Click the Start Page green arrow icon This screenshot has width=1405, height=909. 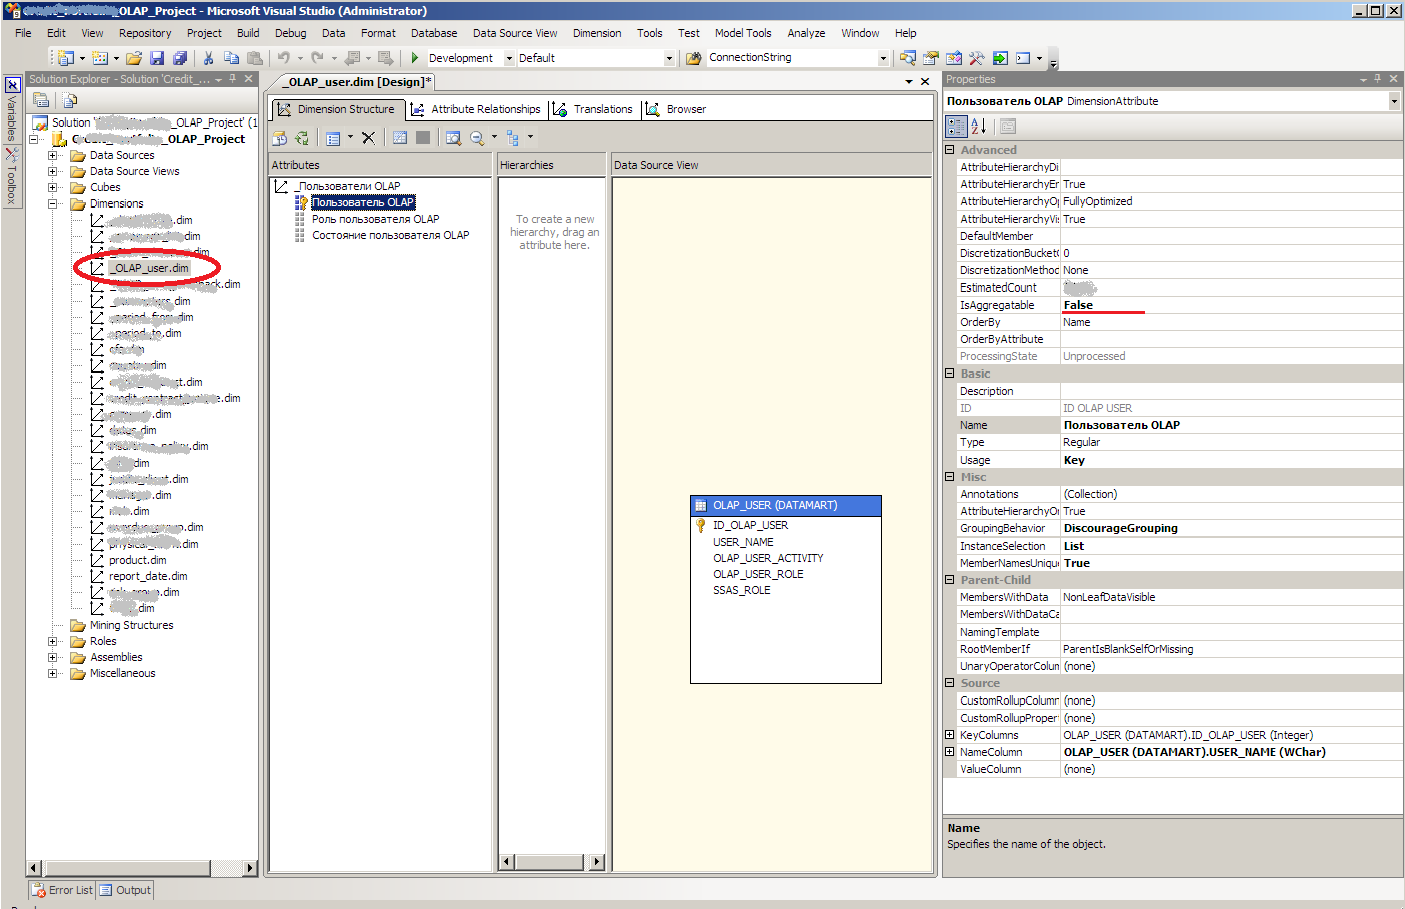pyautogui.click(x=1000, y=58)
